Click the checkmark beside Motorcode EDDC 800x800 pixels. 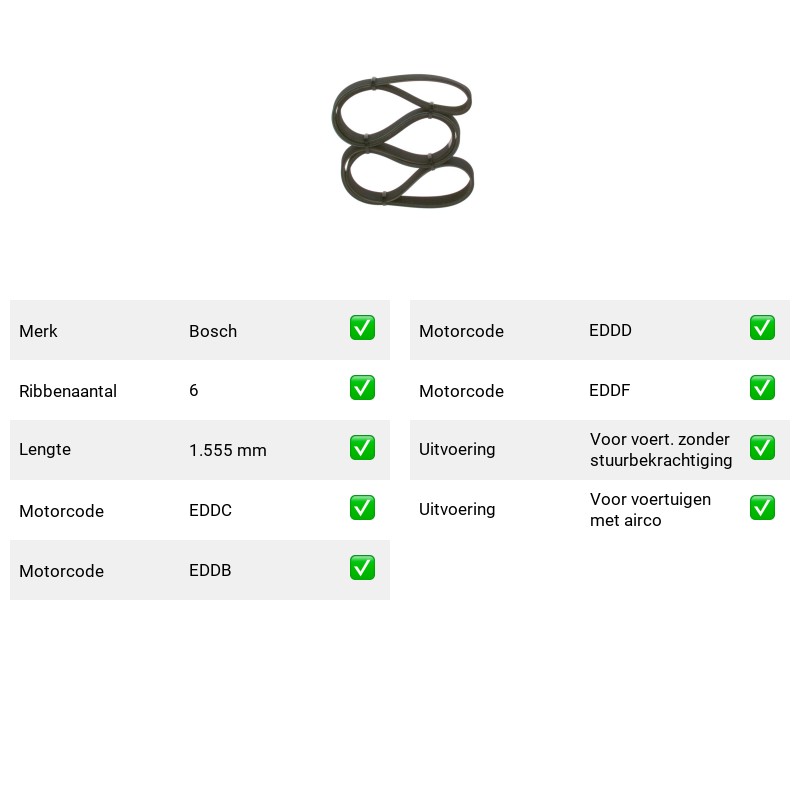coord(362,508)
